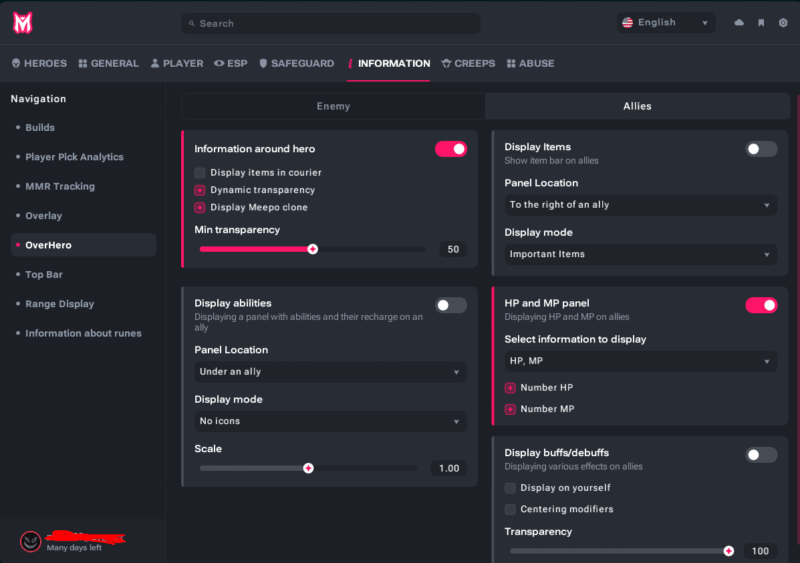
Task: Open Builds in navigation
Action: click(83, 128)
